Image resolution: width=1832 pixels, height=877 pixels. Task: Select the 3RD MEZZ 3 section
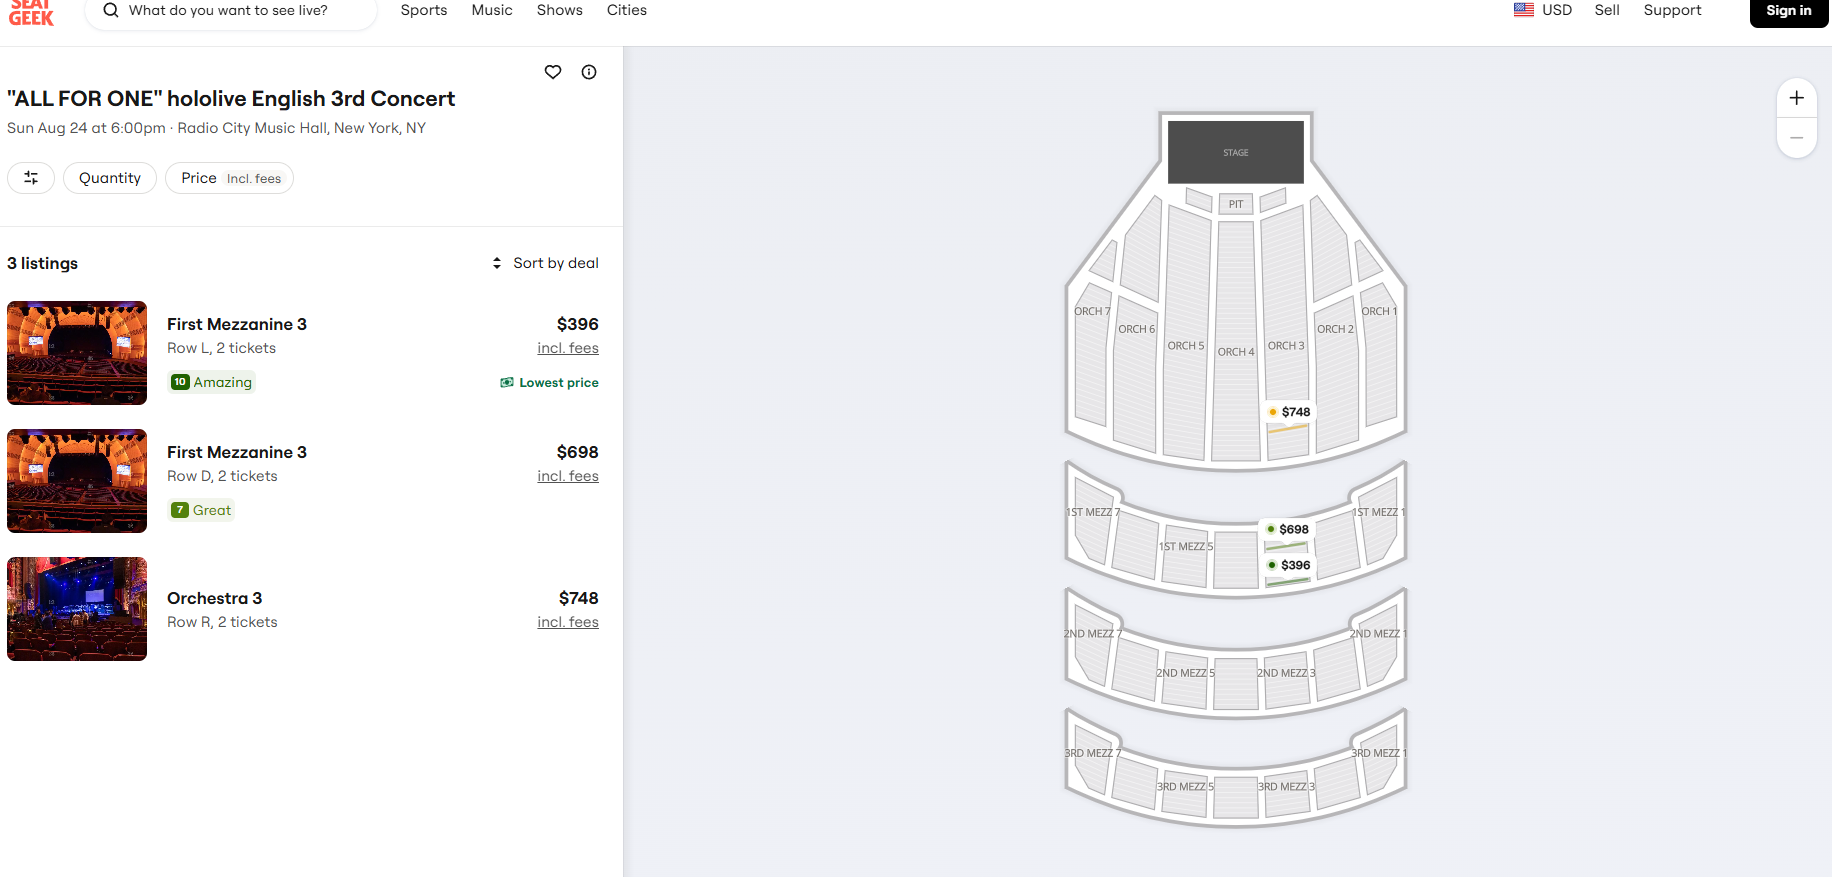tap(1286, 795)
